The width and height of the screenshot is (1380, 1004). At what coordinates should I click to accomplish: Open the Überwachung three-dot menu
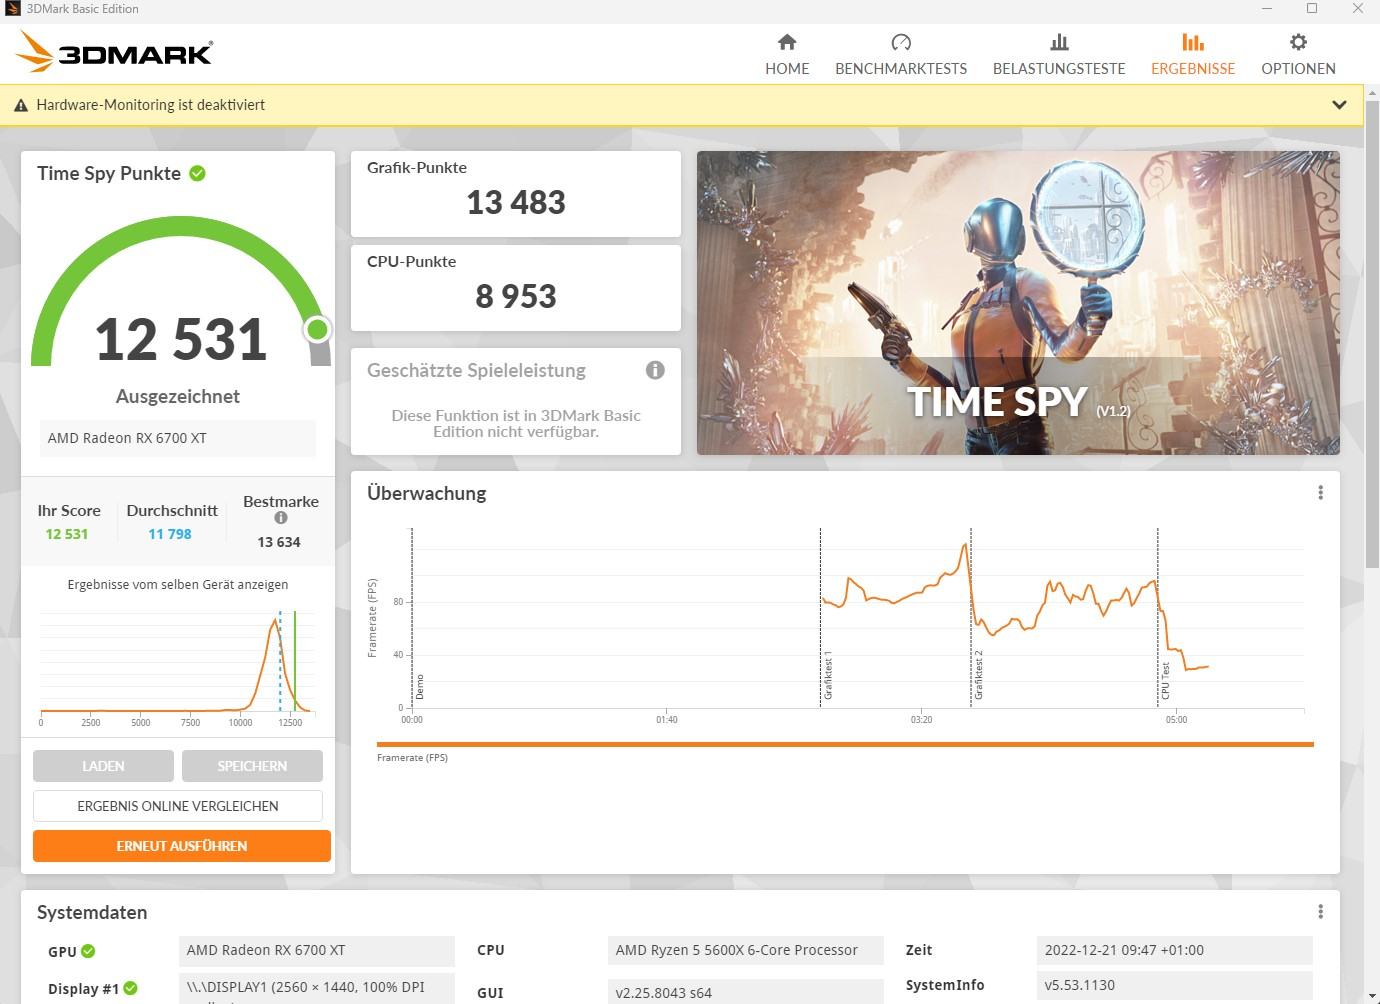tap(1320, 493)
